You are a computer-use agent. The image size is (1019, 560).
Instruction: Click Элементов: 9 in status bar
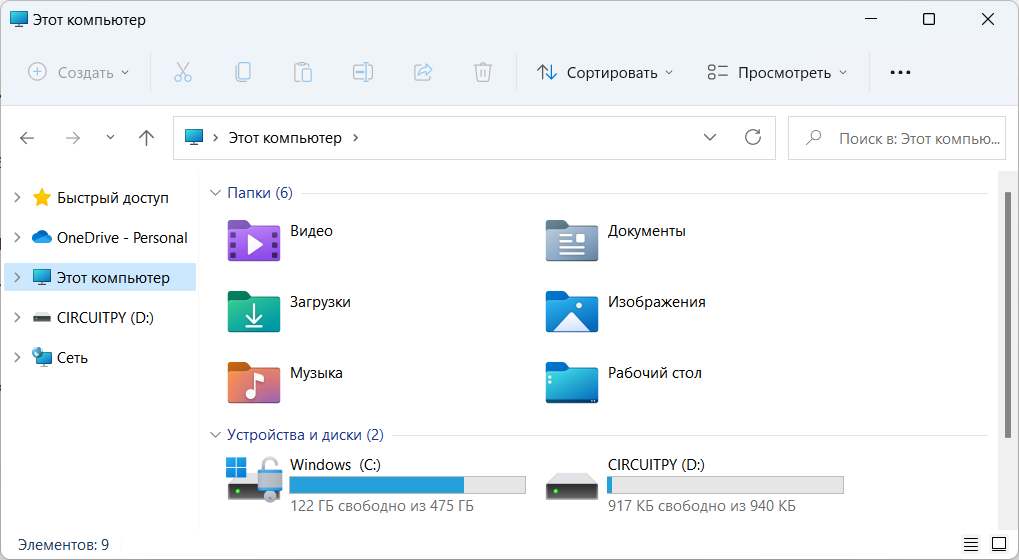click(x=64, y=544)
